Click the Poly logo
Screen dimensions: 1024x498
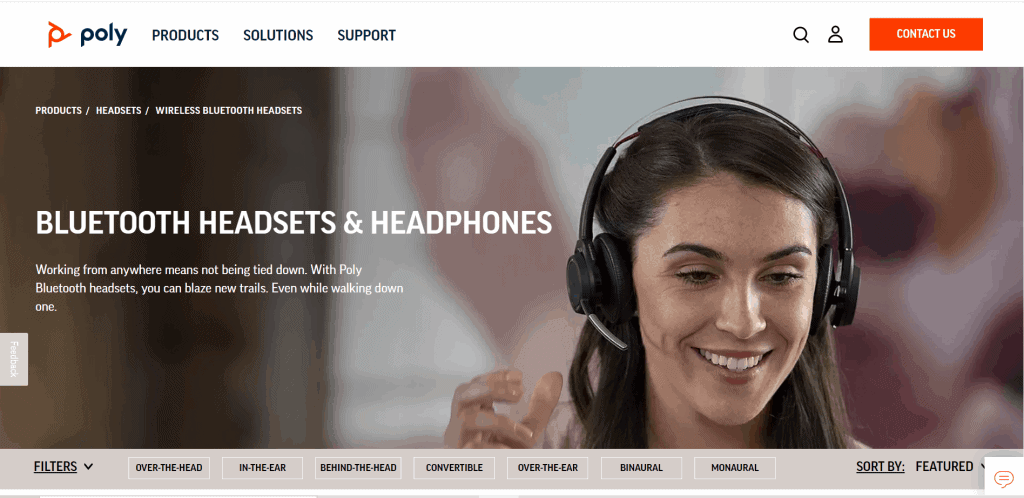[x=88, y=35]
